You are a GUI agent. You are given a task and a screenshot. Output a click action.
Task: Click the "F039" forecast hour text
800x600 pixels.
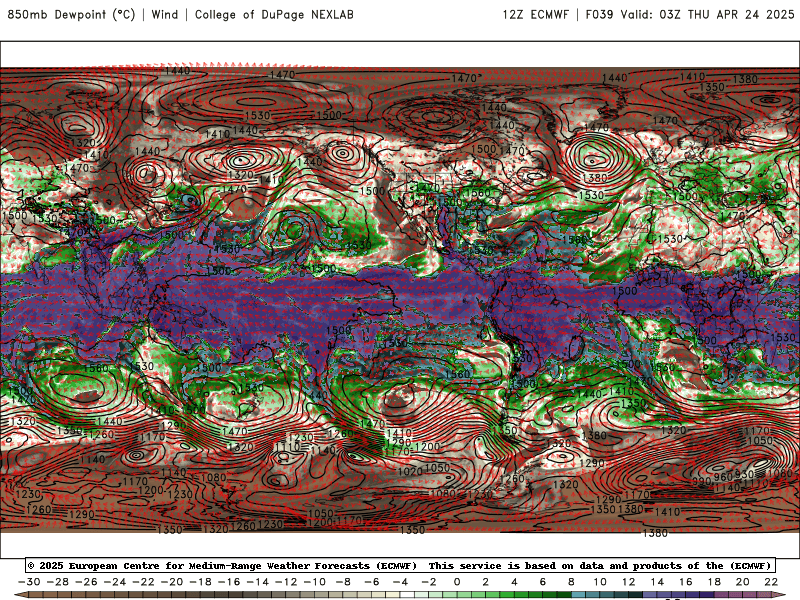tap(599, 15)
